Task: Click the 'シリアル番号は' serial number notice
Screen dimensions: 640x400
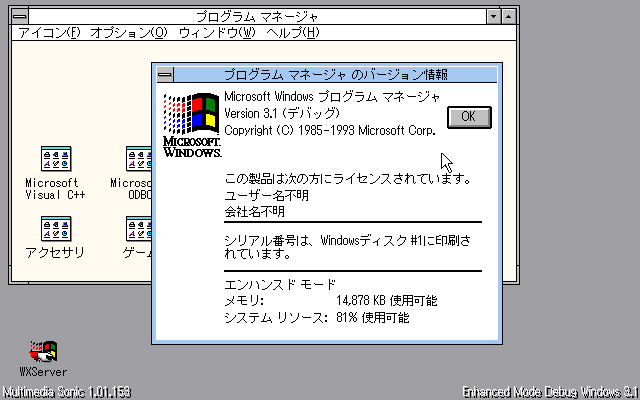Action: click(x=347, y=247)
